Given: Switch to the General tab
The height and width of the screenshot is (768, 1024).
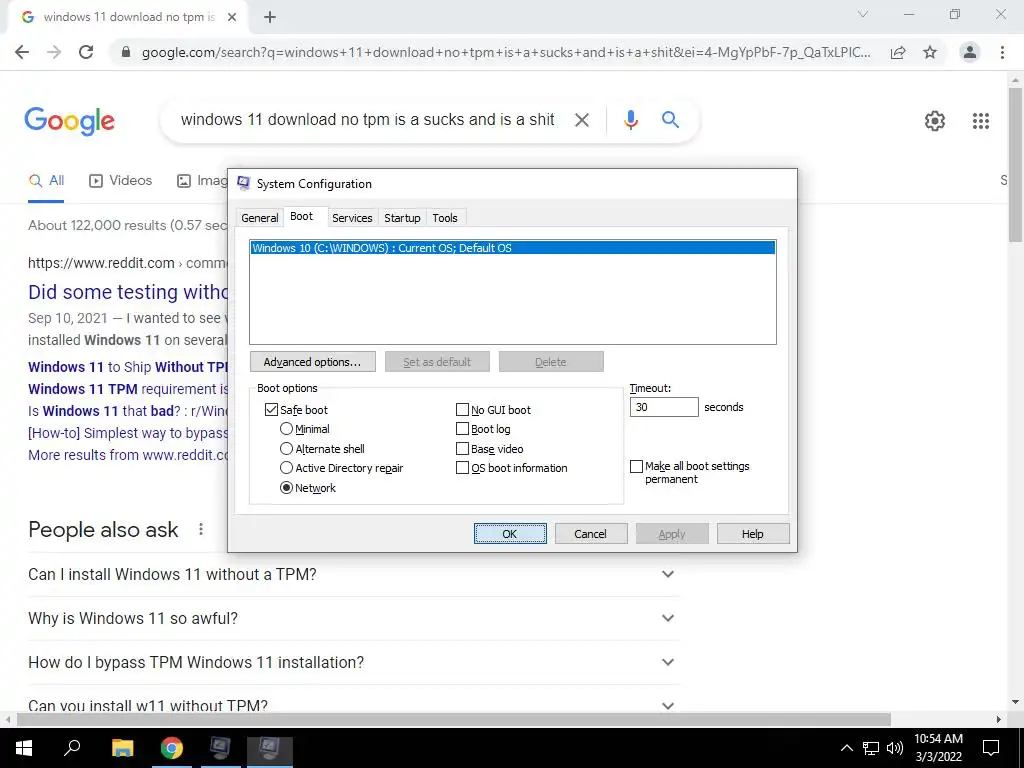Looking at the screenshot, I should 259,218.
